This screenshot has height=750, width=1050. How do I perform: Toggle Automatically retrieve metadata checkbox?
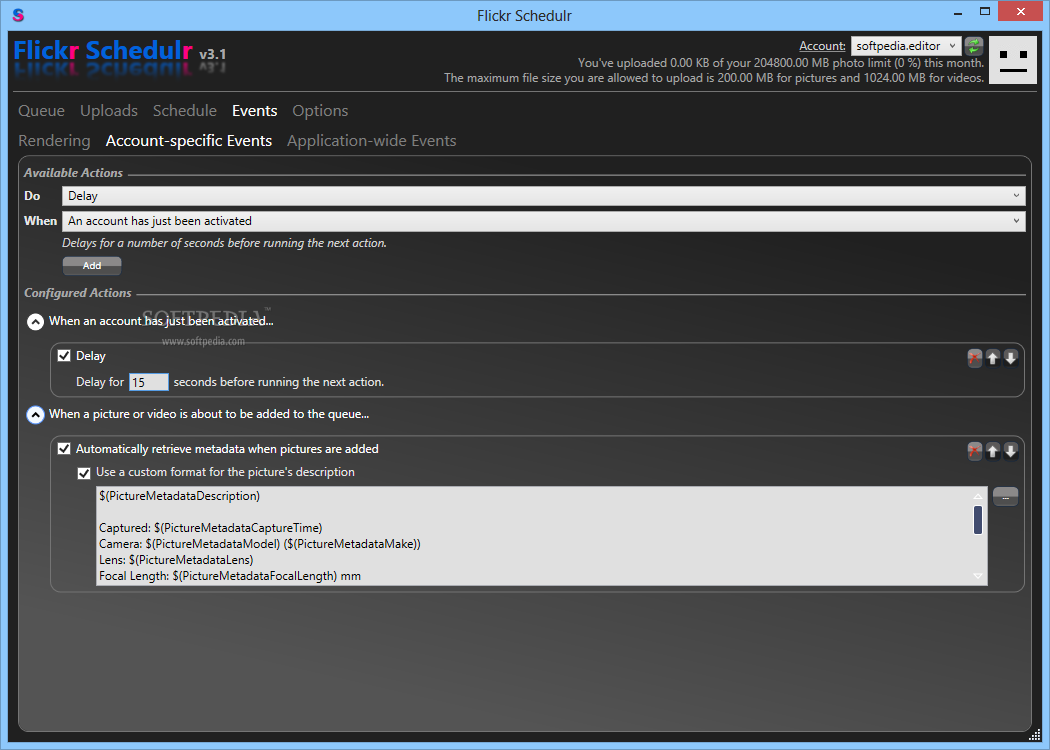(x=64, y=449)
